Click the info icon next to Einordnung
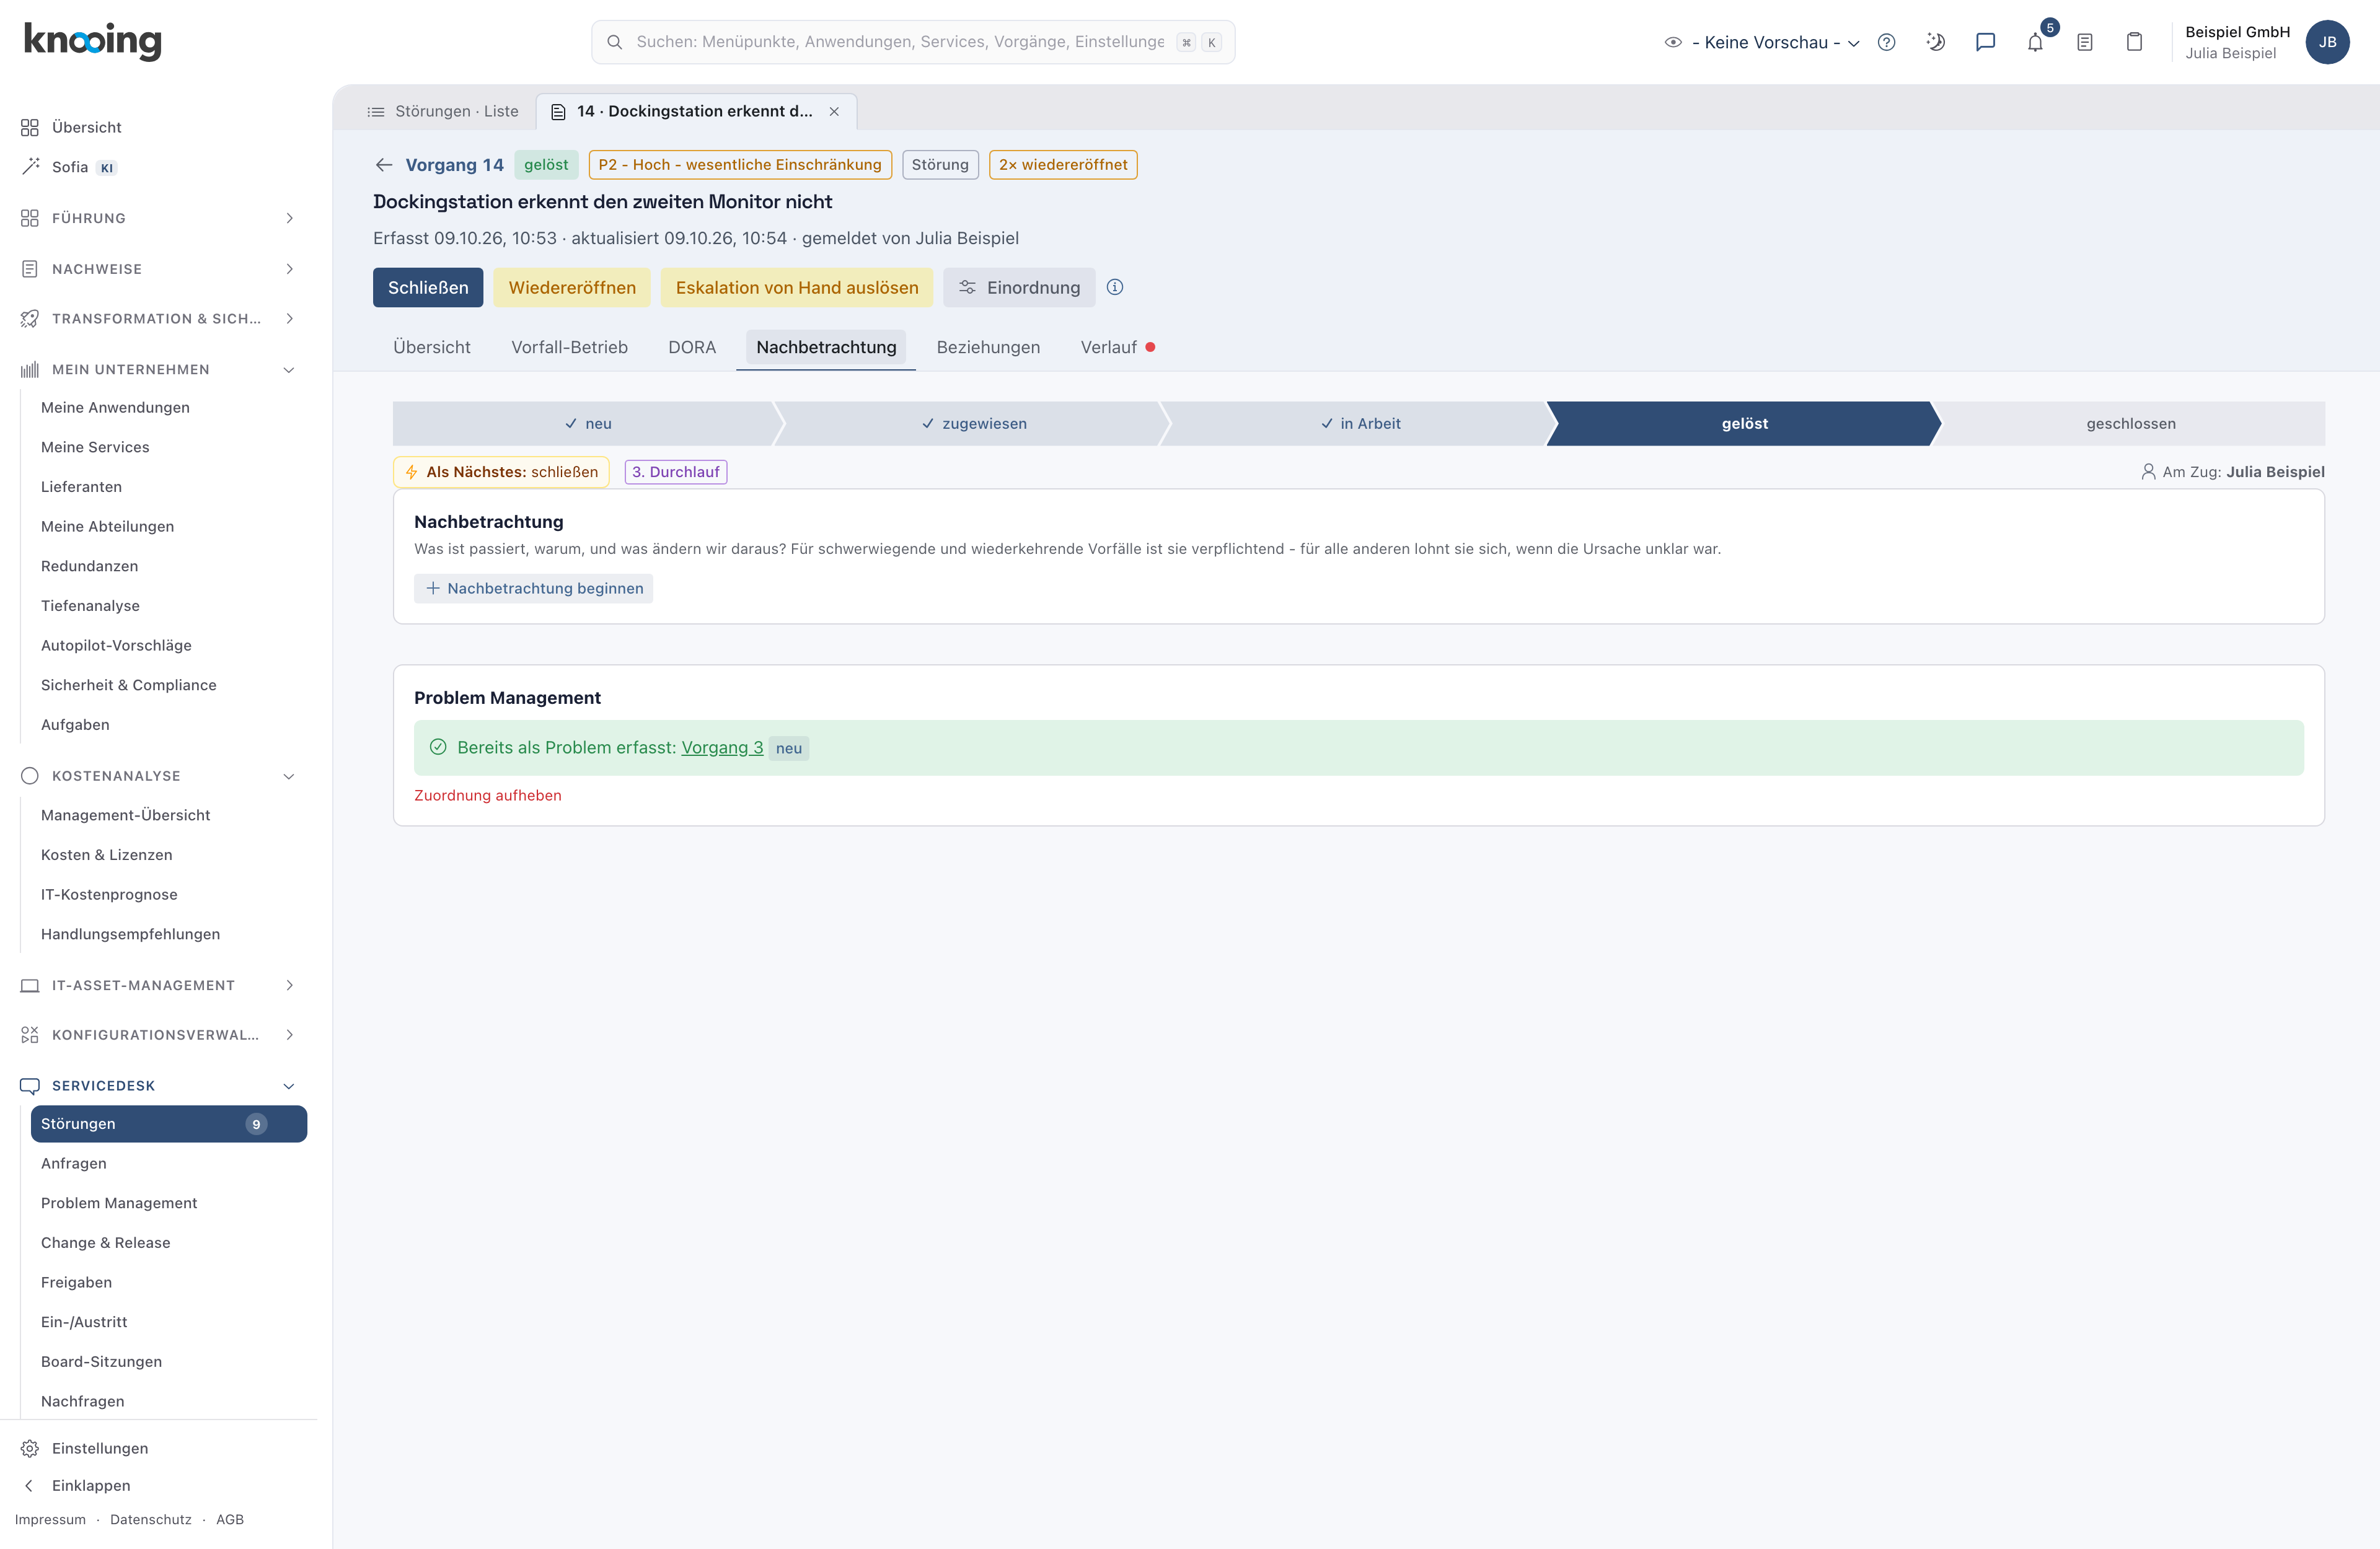 (x=1115, y=287)
